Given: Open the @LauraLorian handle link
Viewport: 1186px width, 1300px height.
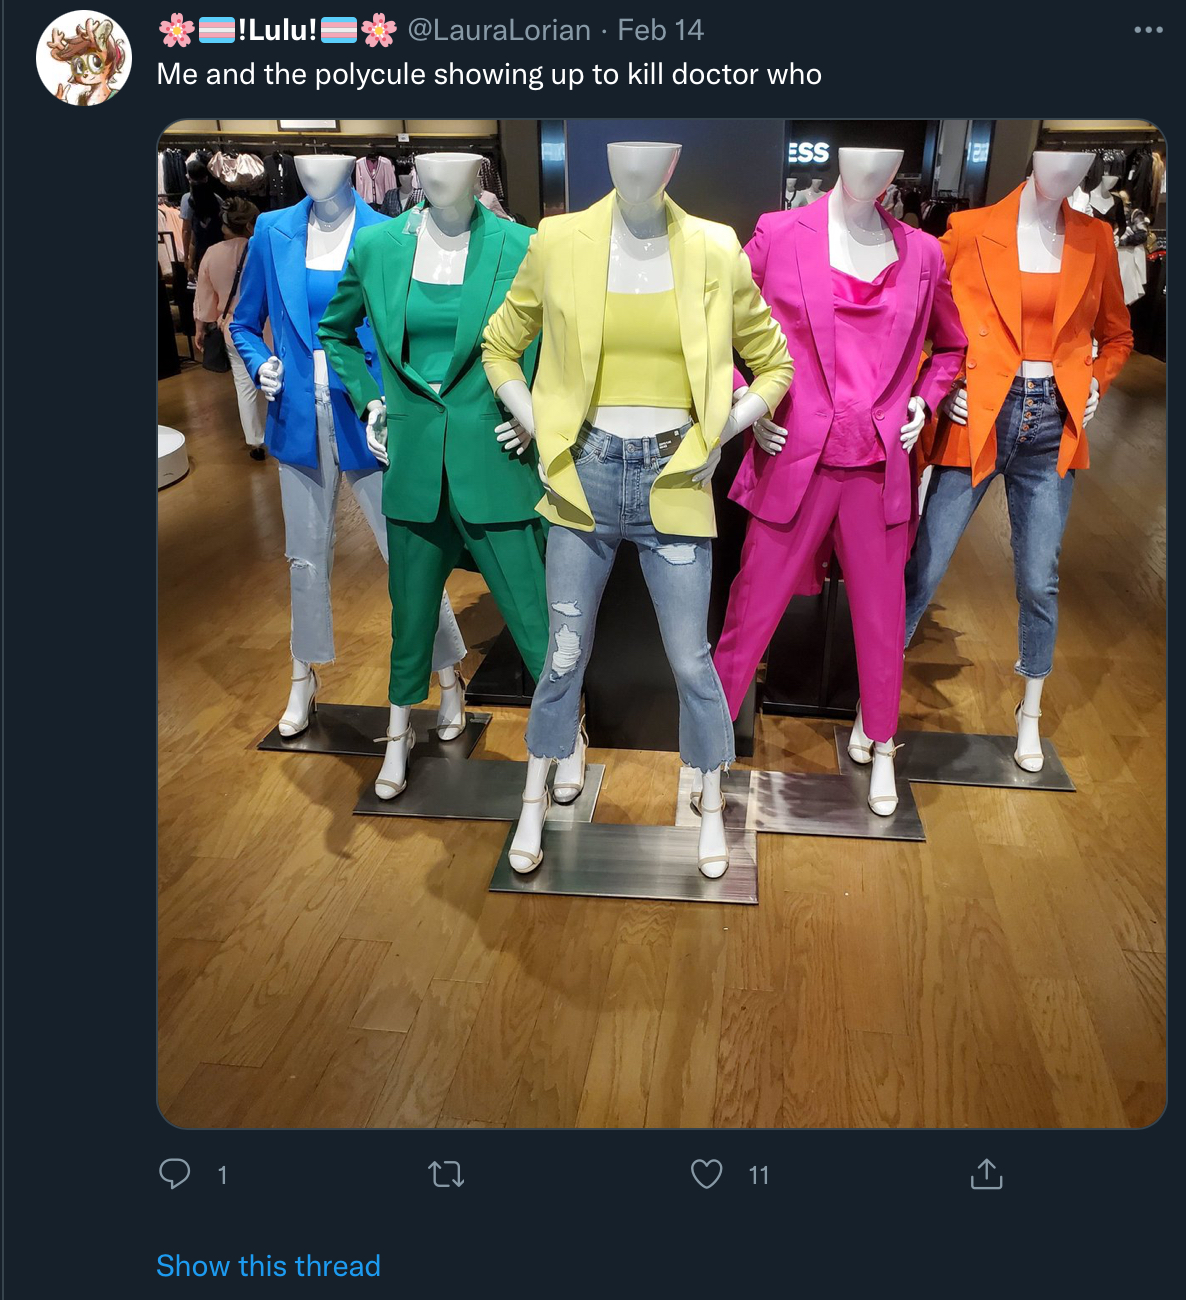Looking at the screenshot, I should [499, 30].
